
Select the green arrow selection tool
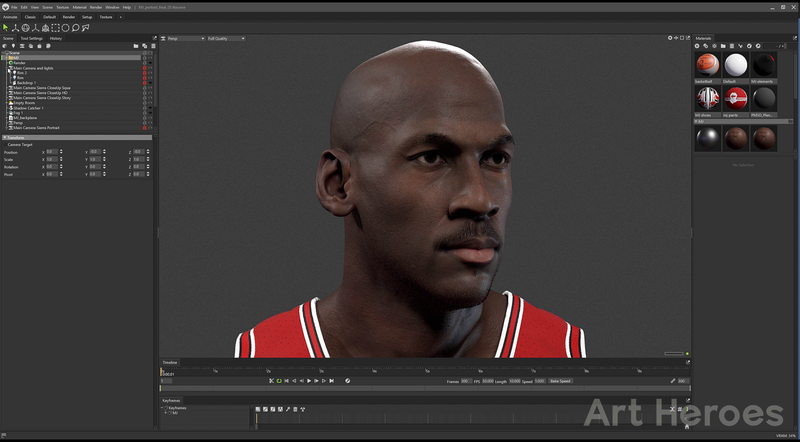point(6,28)
